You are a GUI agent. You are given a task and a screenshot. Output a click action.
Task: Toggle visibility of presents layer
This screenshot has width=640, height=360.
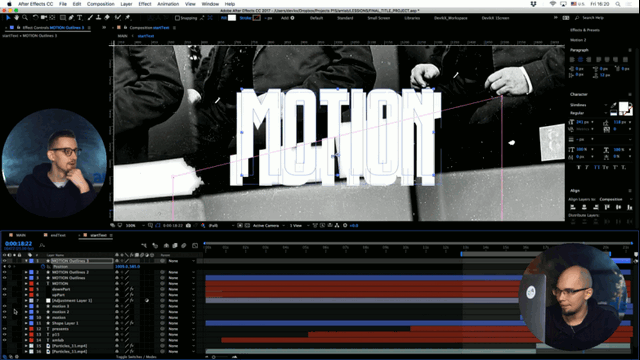click(4, 329)
